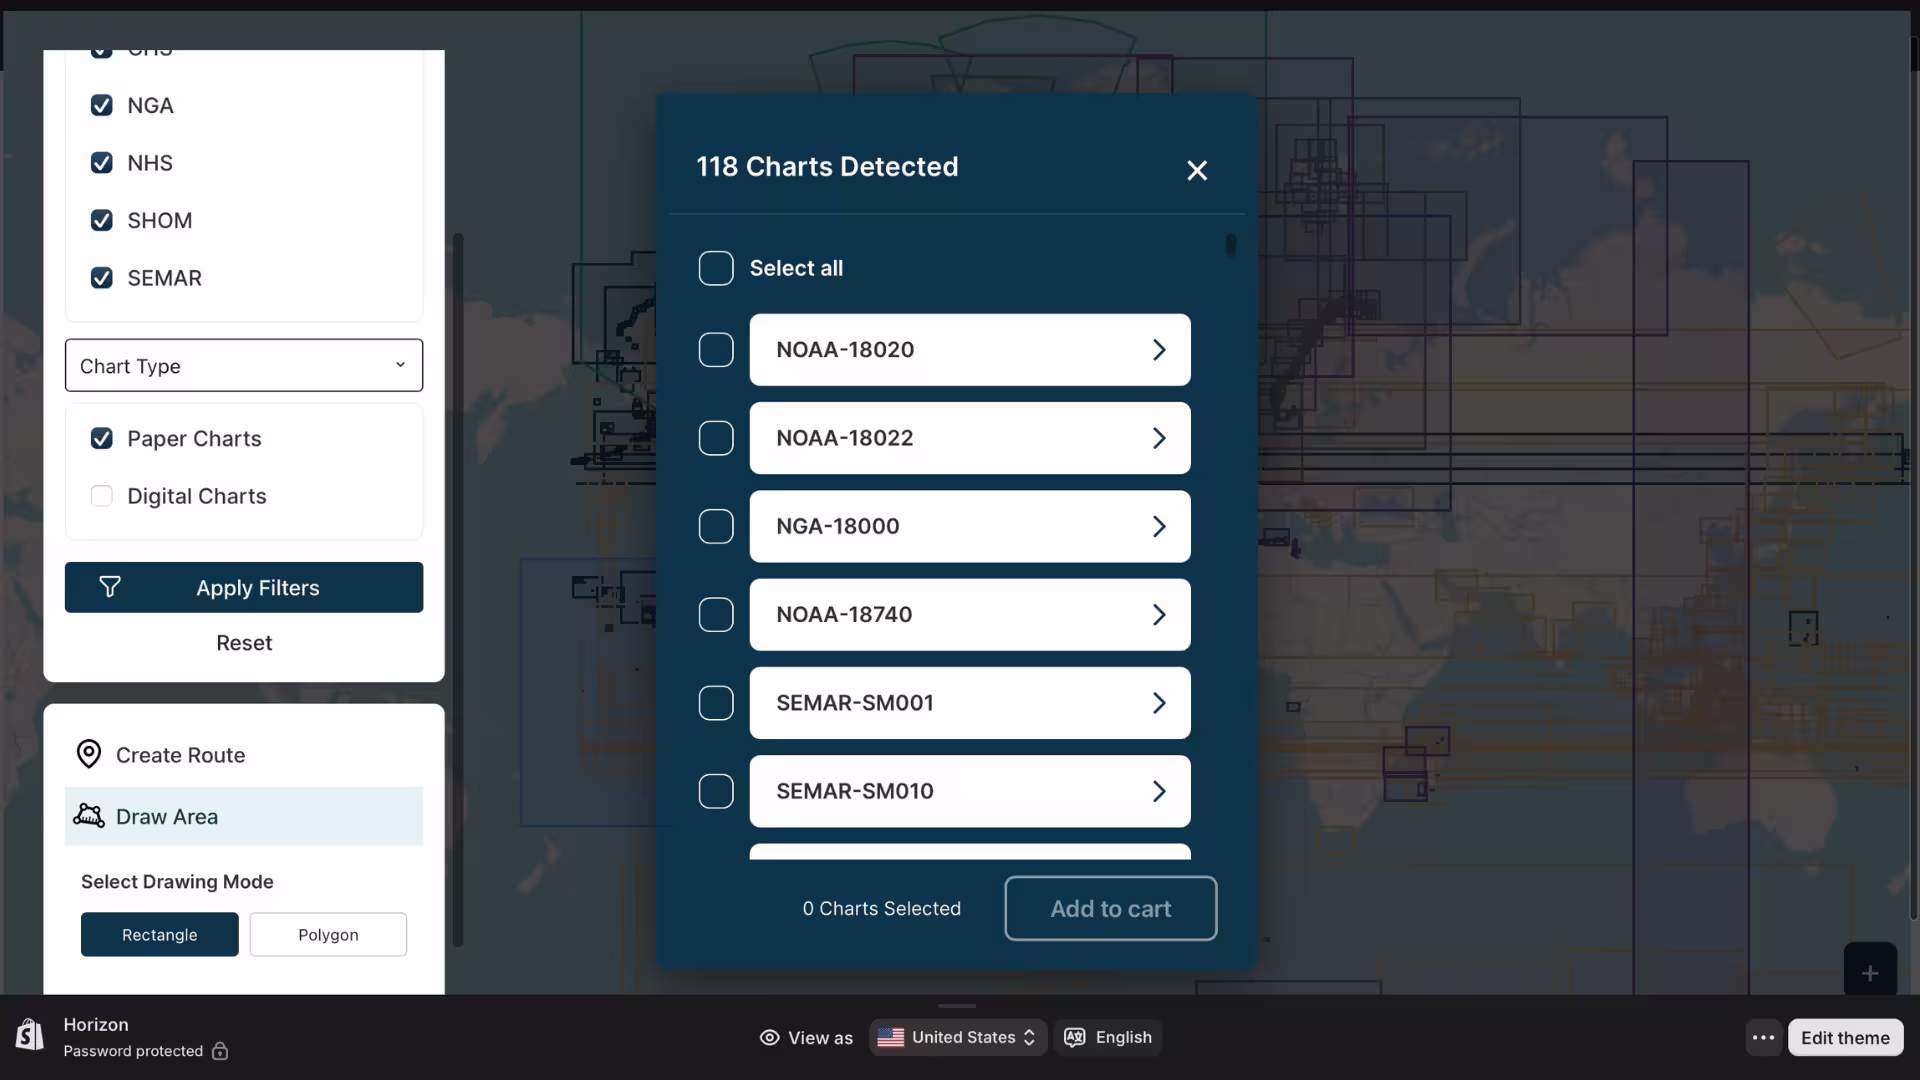Click the Select Drawing Mode label
This screenshot has height=1080, width=1920.
coord(177,881)
